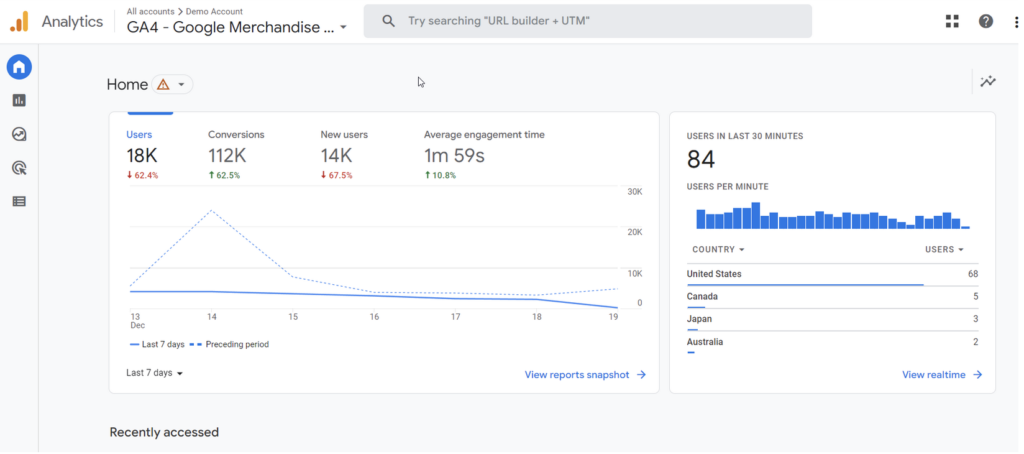Click the Japan country row
Screen dimensions: 1024x454
coord(833,320)
